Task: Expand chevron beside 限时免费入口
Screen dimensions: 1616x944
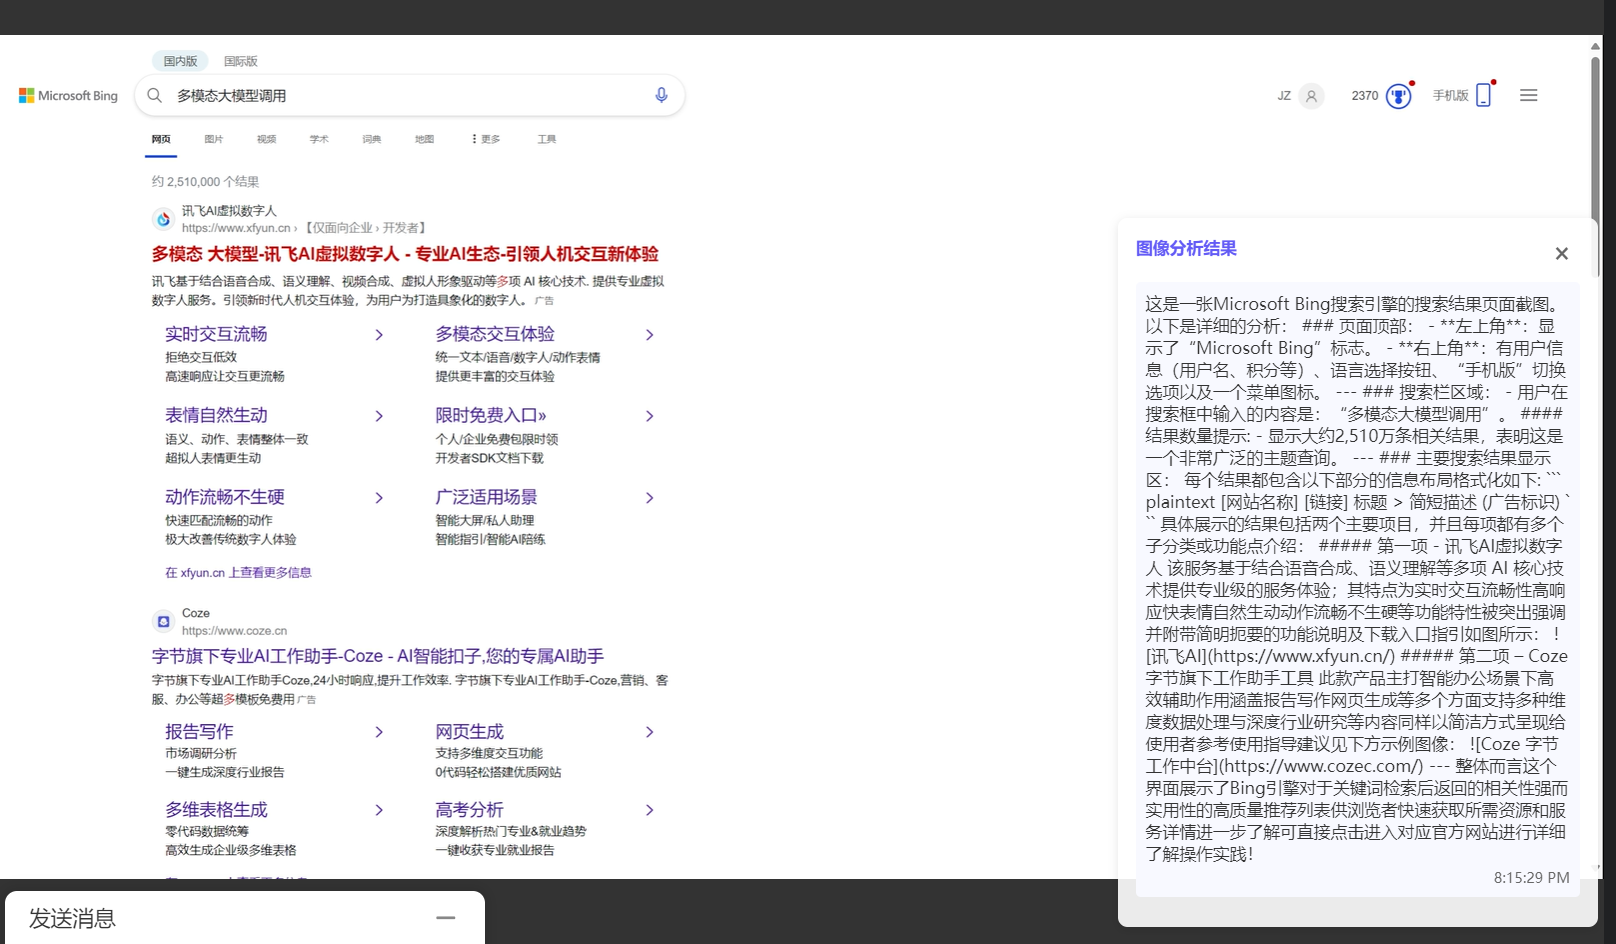Action: (650, 416)
